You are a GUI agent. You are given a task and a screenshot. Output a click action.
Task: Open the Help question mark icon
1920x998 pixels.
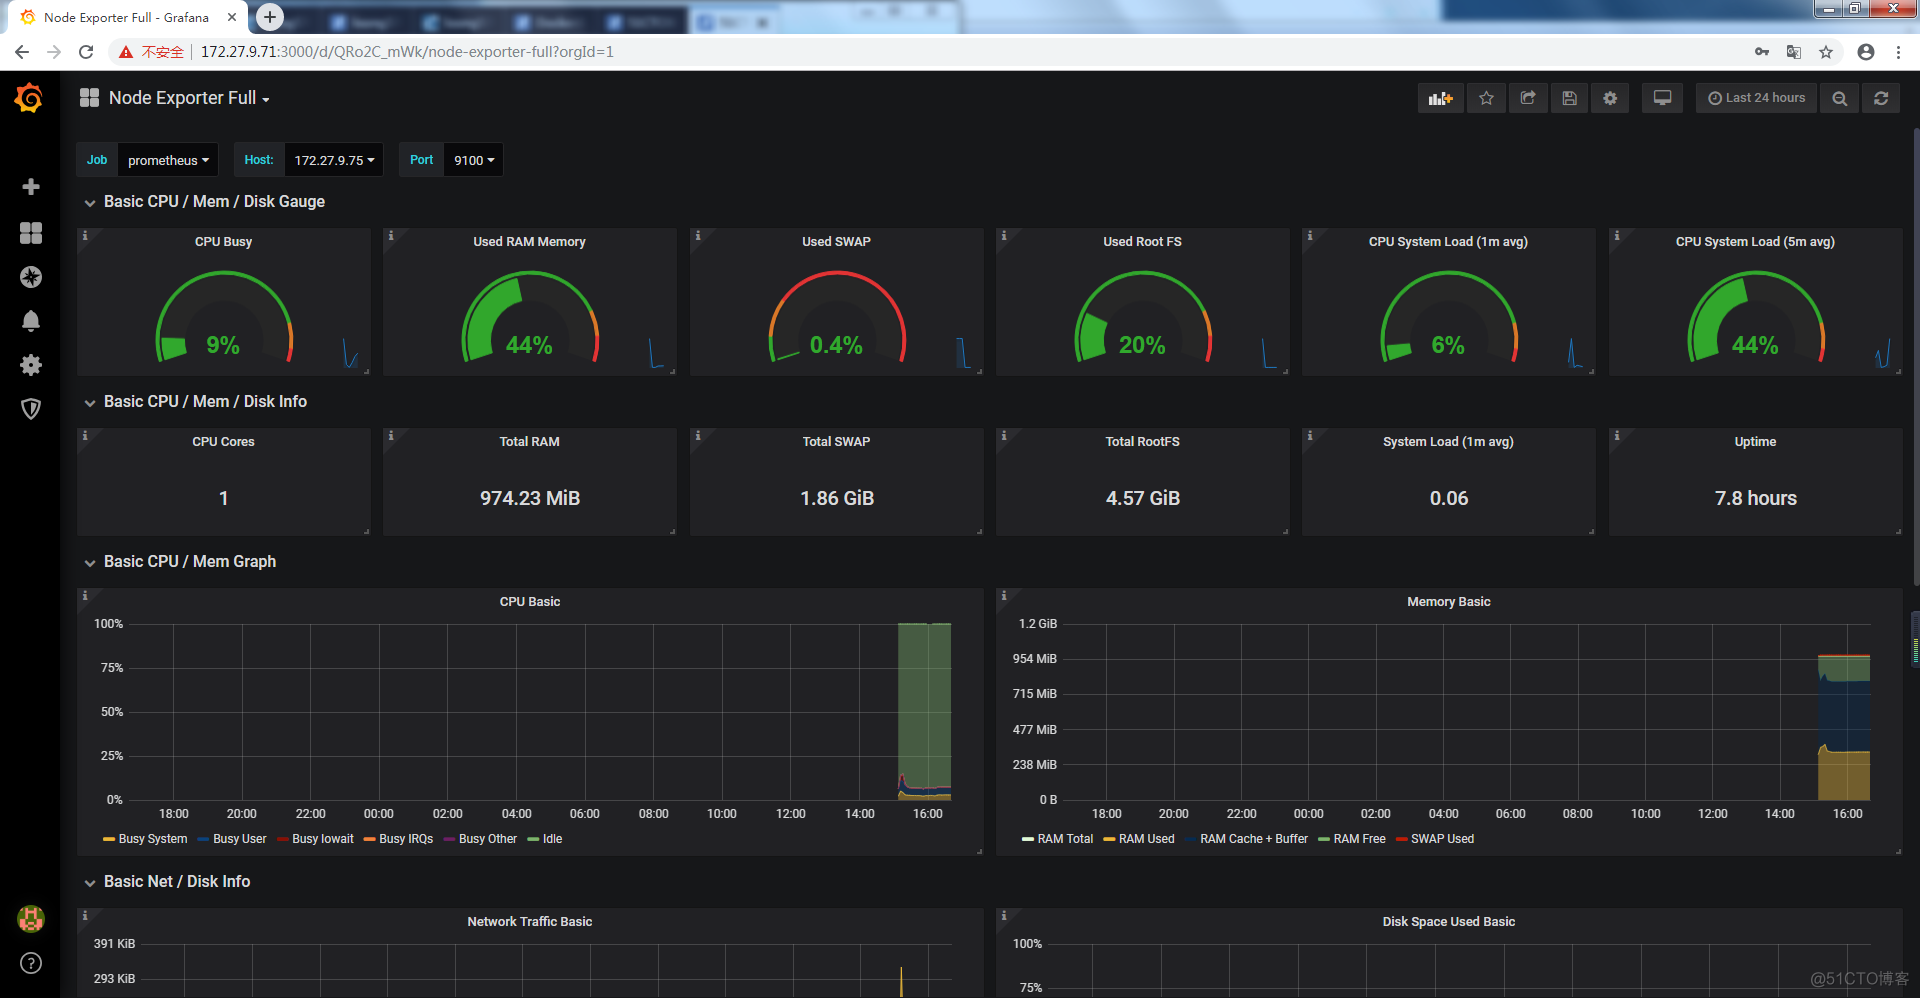(31, 963)
